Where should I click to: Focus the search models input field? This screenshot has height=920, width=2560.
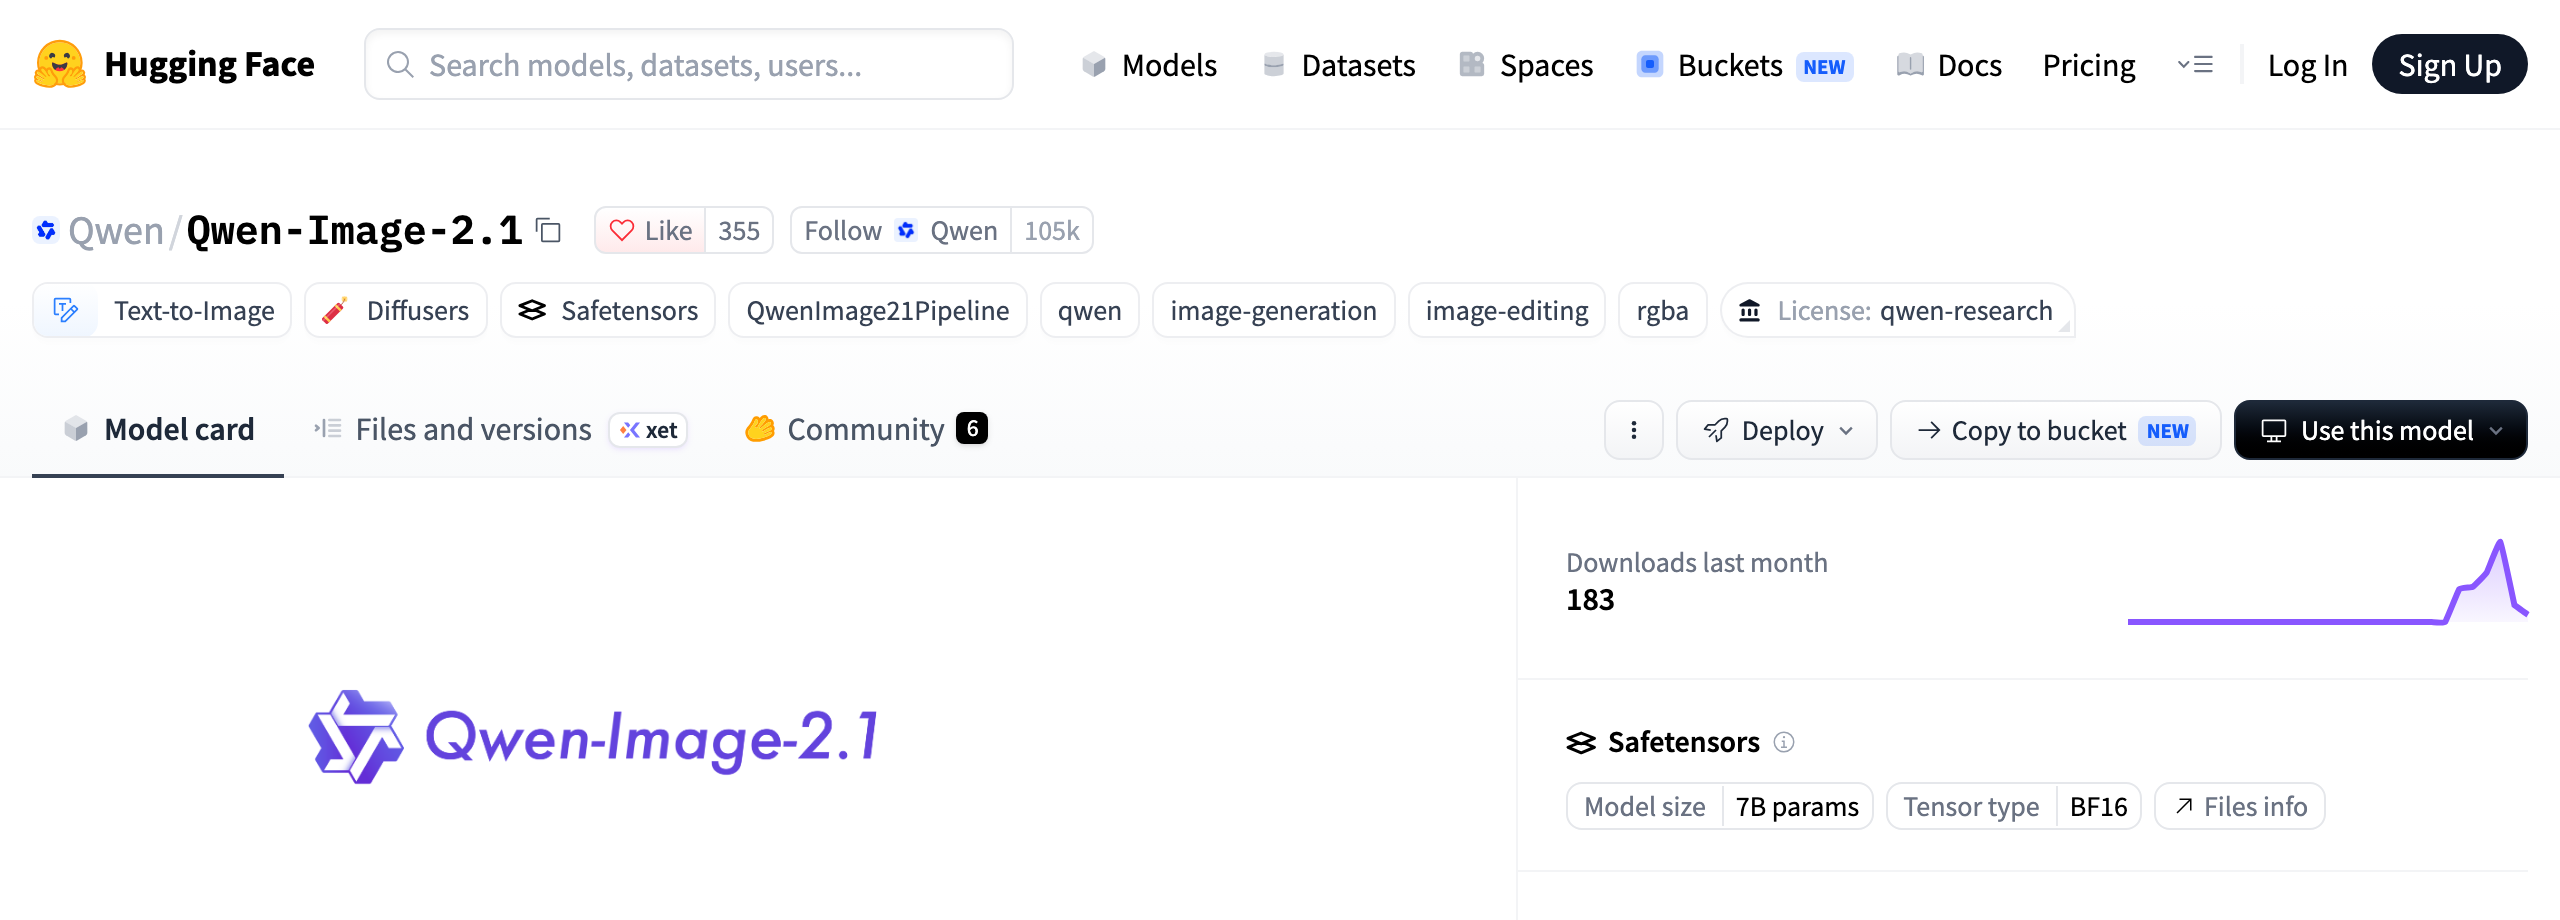point(689,65)
